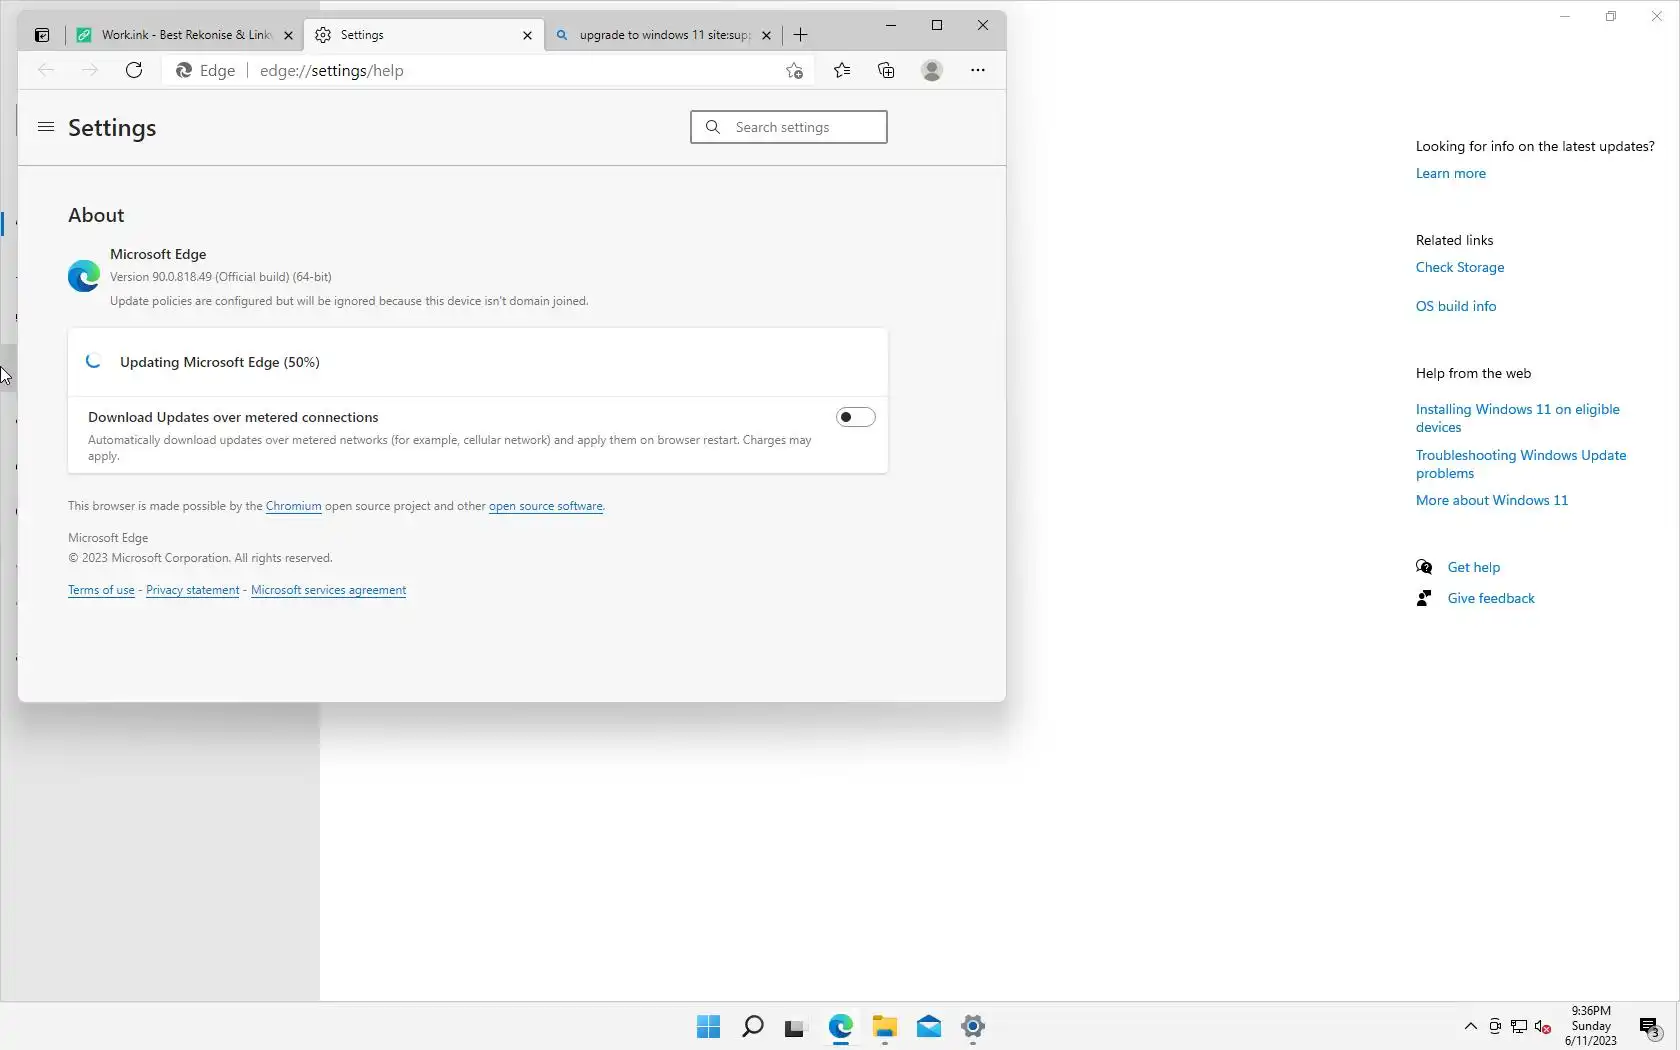Screen dimensions: 1680x1050
Task: Click the Meet Now tray icon
Action: click(x=1495, y=1026)
